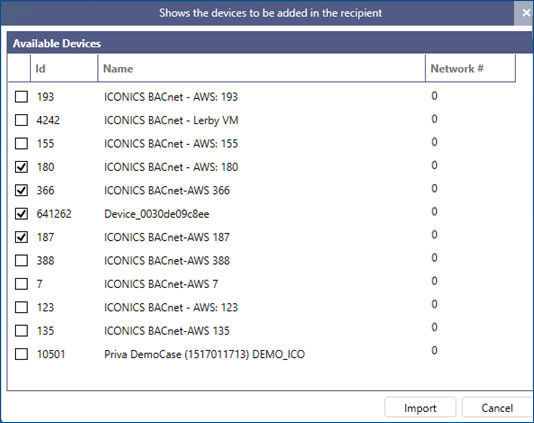Viewport: 534px width, 423px height.
Task: Sort by the Id column header
Action: [x=64, y=68]
